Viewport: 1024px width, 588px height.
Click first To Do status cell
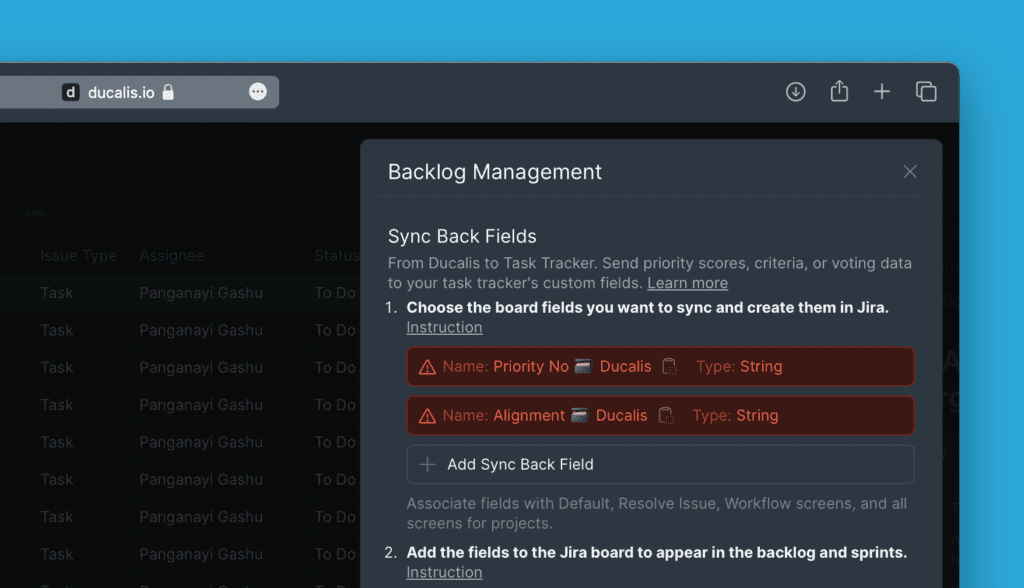pos(335,293)
